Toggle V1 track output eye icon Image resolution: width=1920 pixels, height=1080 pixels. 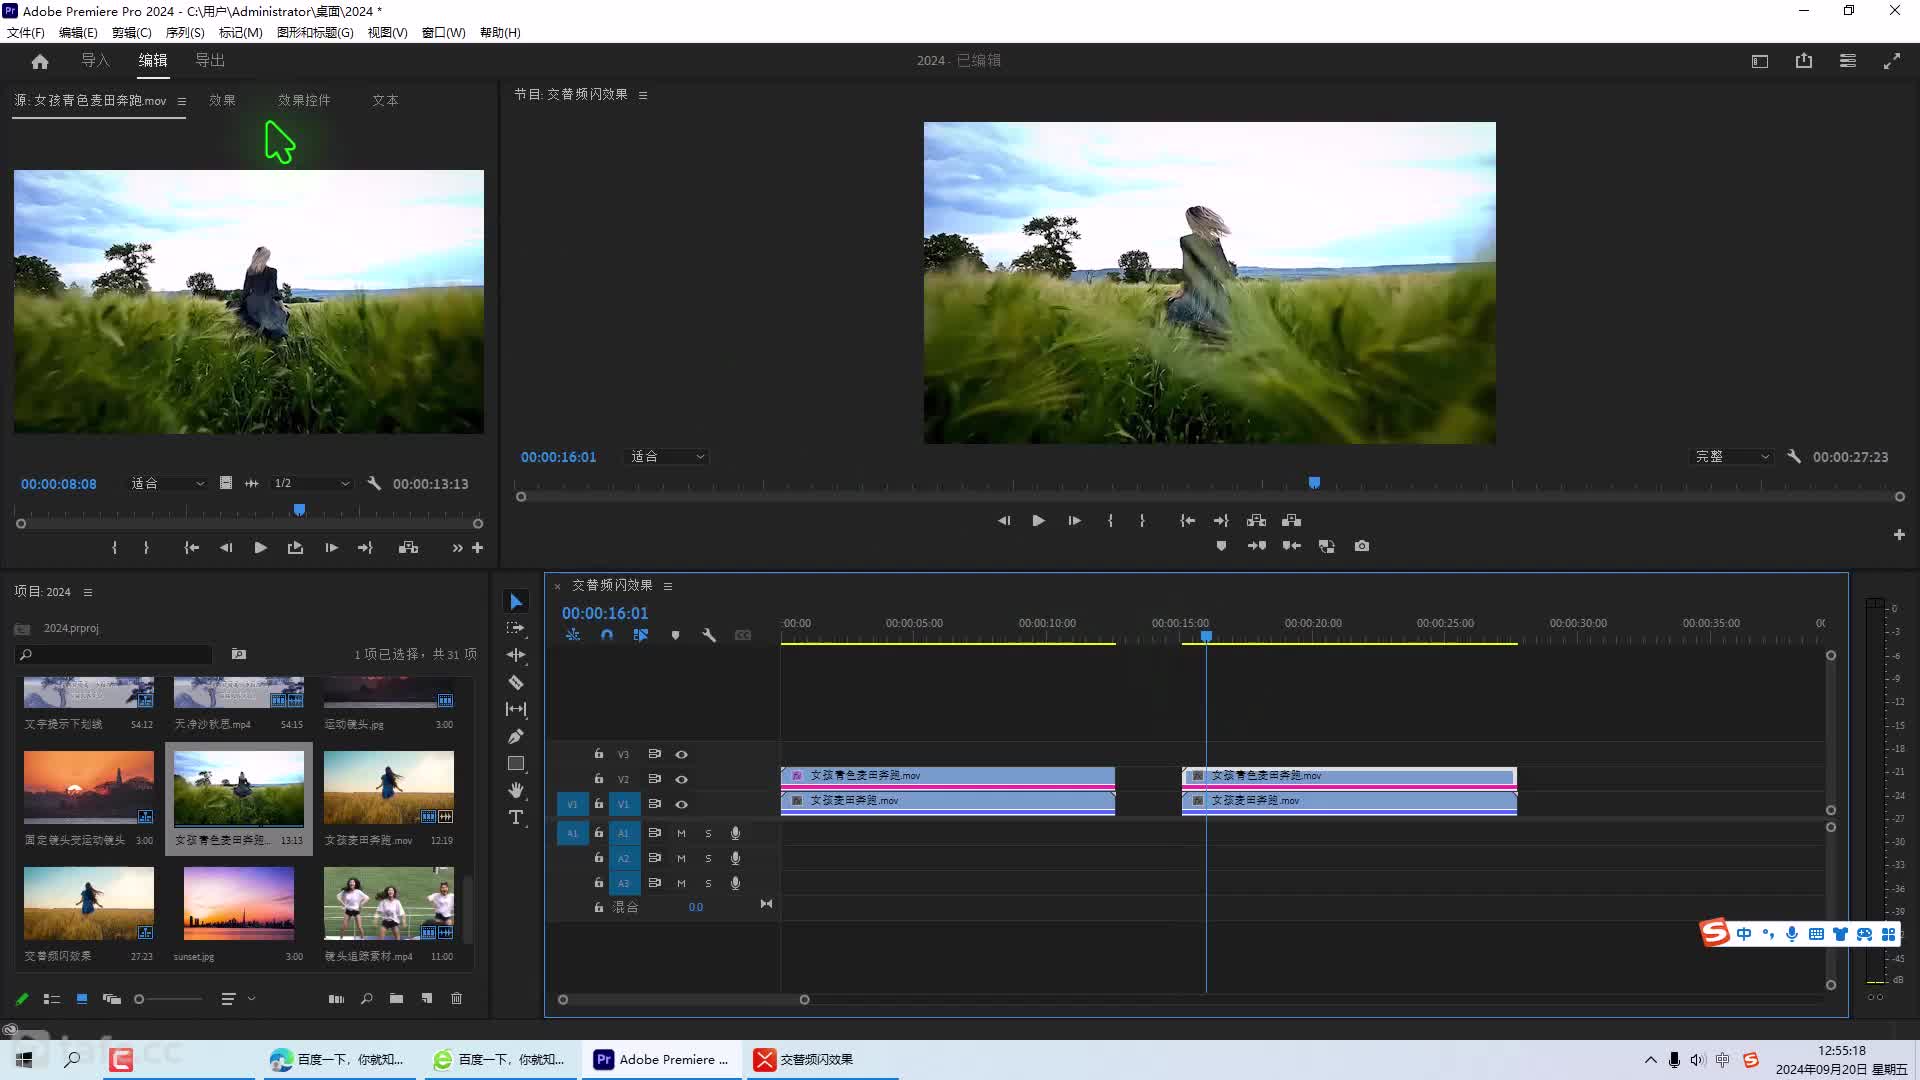tap(682, 804)
